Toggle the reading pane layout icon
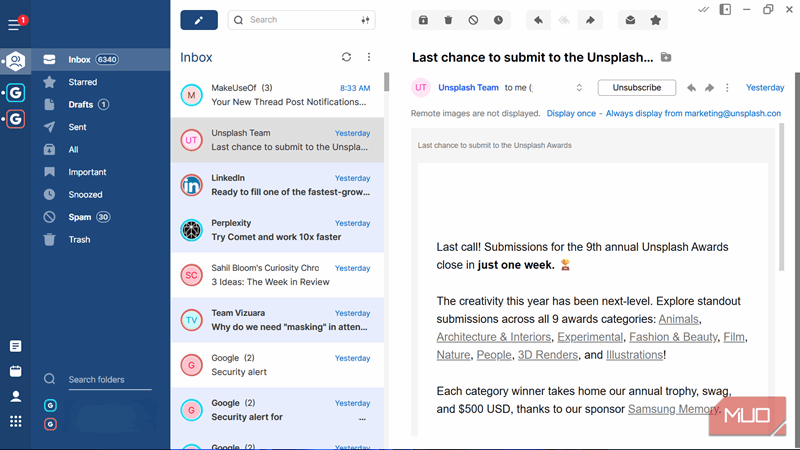 725,10
